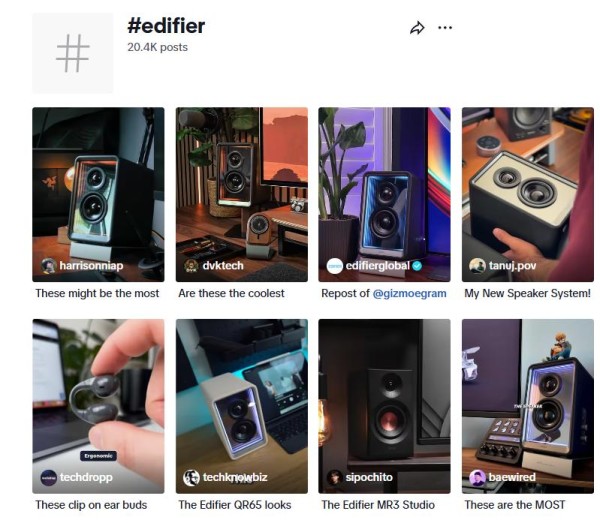Screen dimensions: 600x523
Task: Follow the @gizmoegram mention link
Action: [409, 293]
